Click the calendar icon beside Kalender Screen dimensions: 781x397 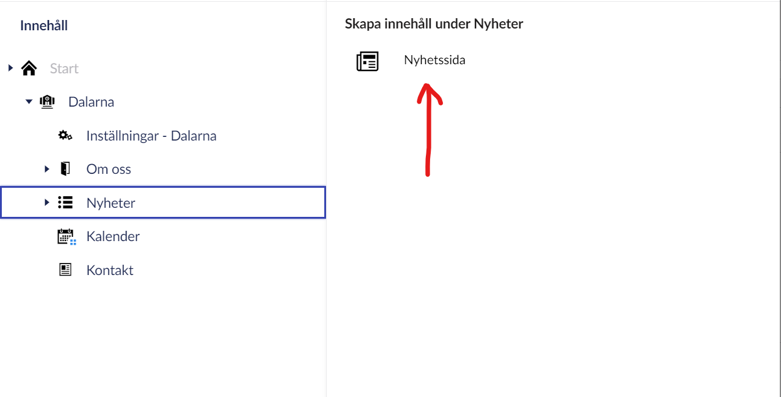66,237
